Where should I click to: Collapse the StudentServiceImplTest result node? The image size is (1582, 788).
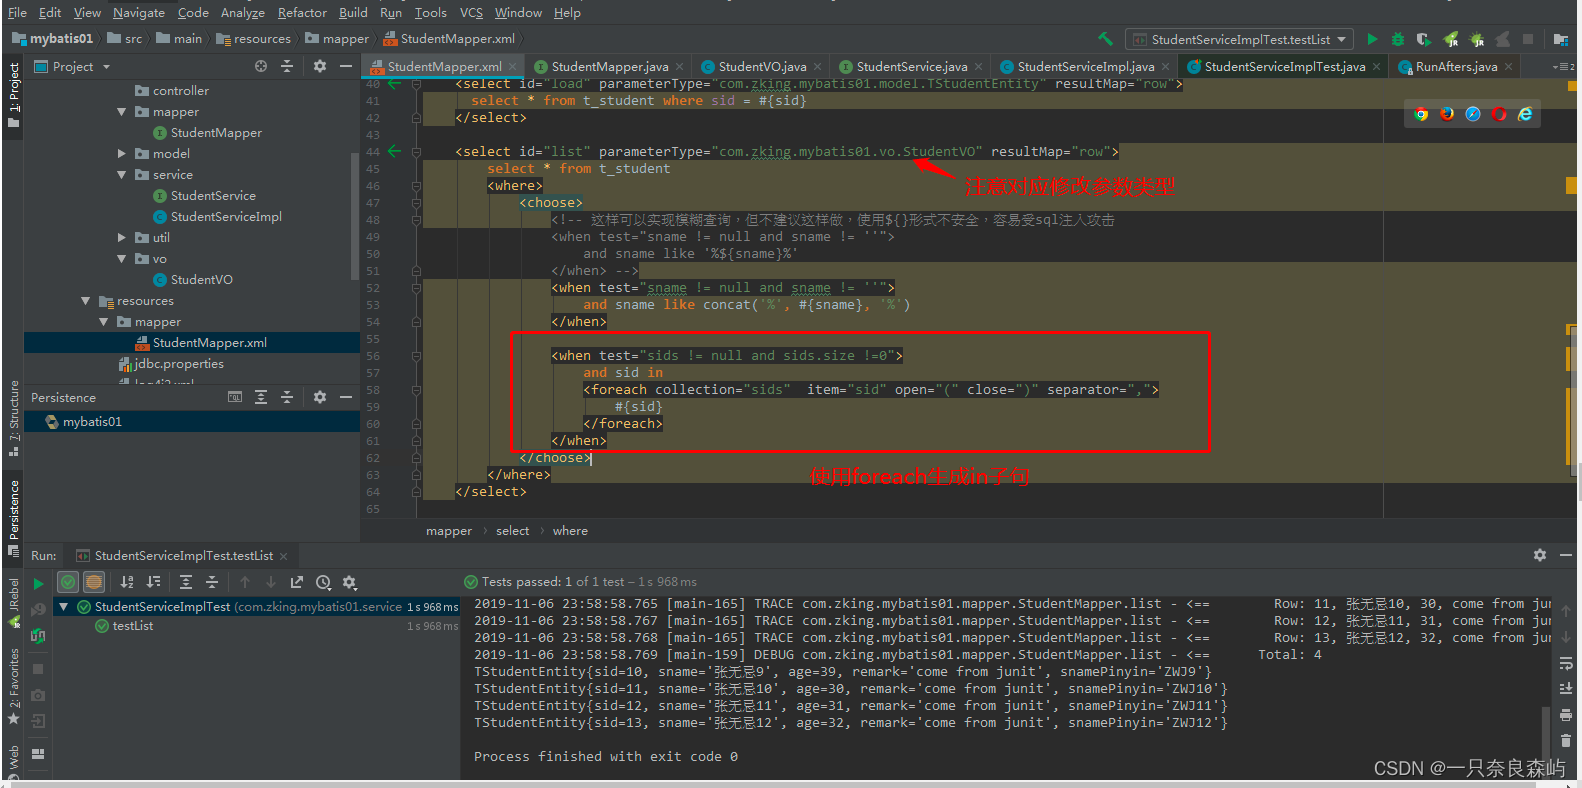pos(64,607)
